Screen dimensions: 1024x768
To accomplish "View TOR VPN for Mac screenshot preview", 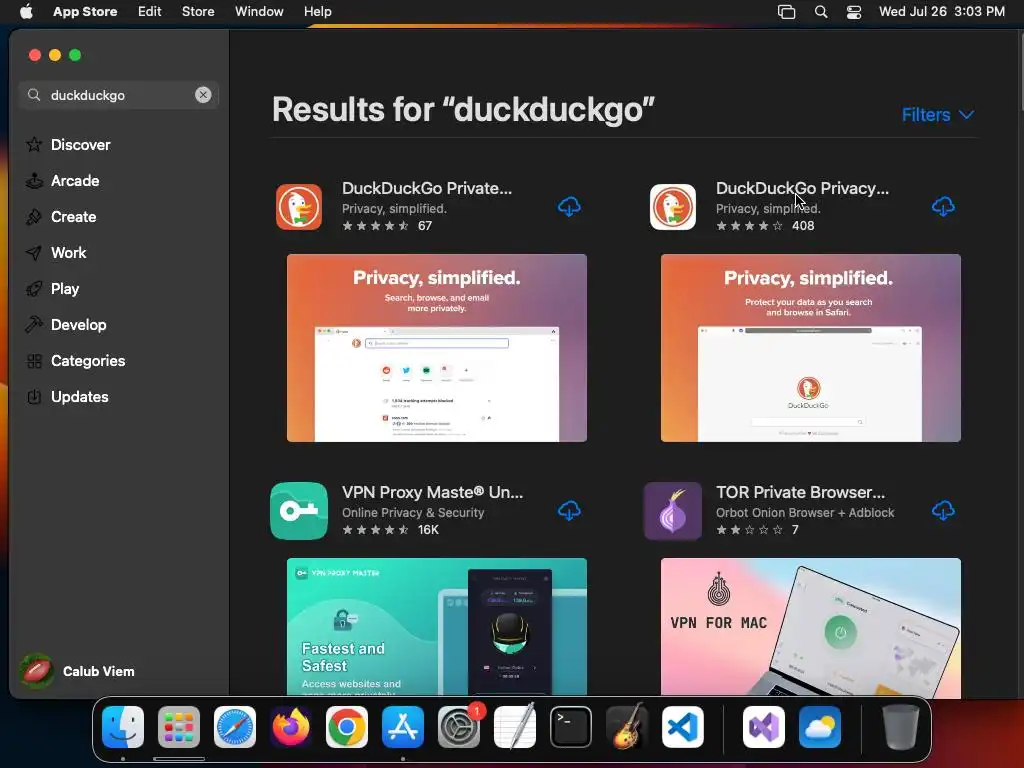I will [810, 627].
